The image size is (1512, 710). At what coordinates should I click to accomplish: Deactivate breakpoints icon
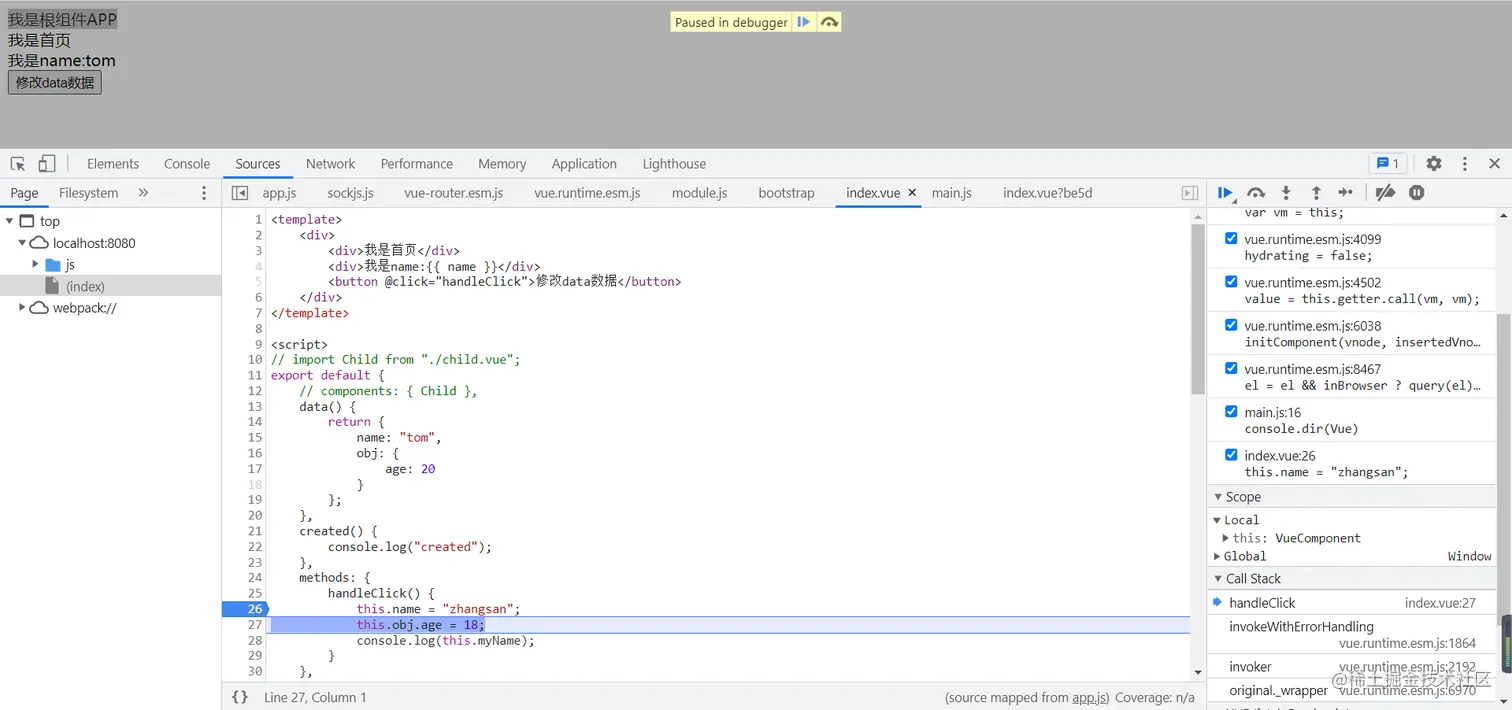point(1385,193)
